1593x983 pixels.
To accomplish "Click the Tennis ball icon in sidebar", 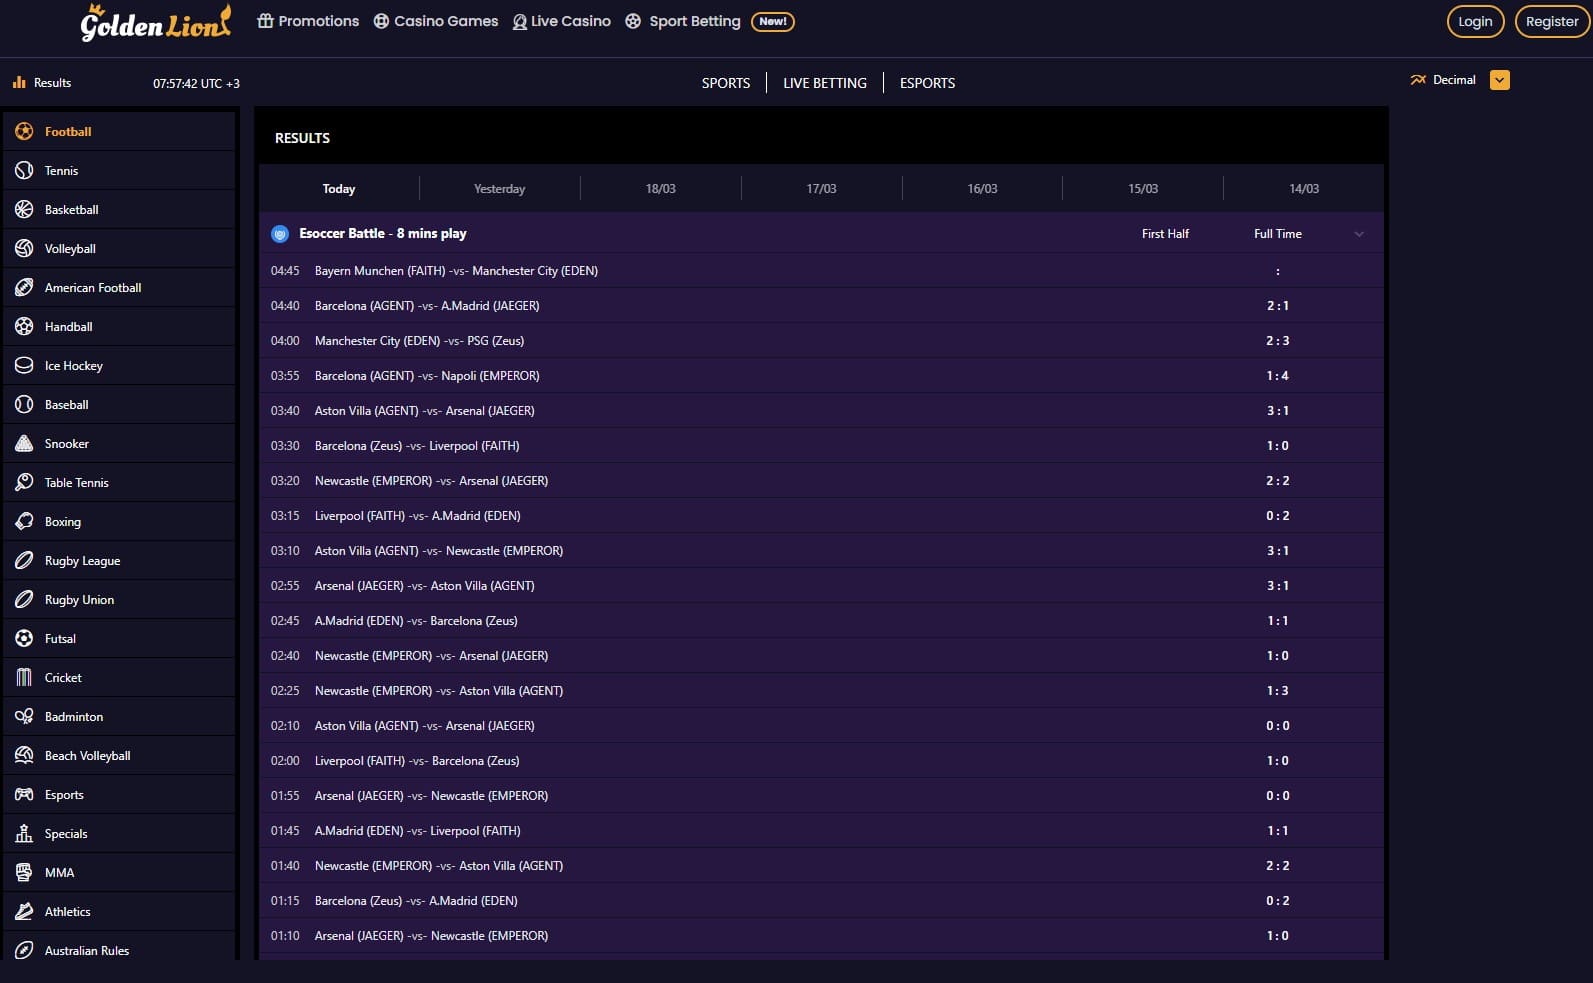I will point(24,170).
